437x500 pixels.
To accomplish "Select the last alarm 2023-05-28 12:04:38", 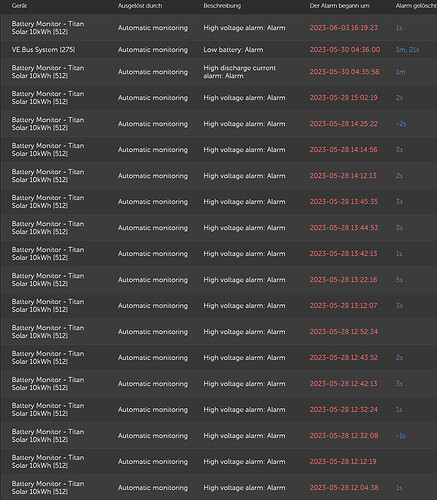I will [218, 487].
